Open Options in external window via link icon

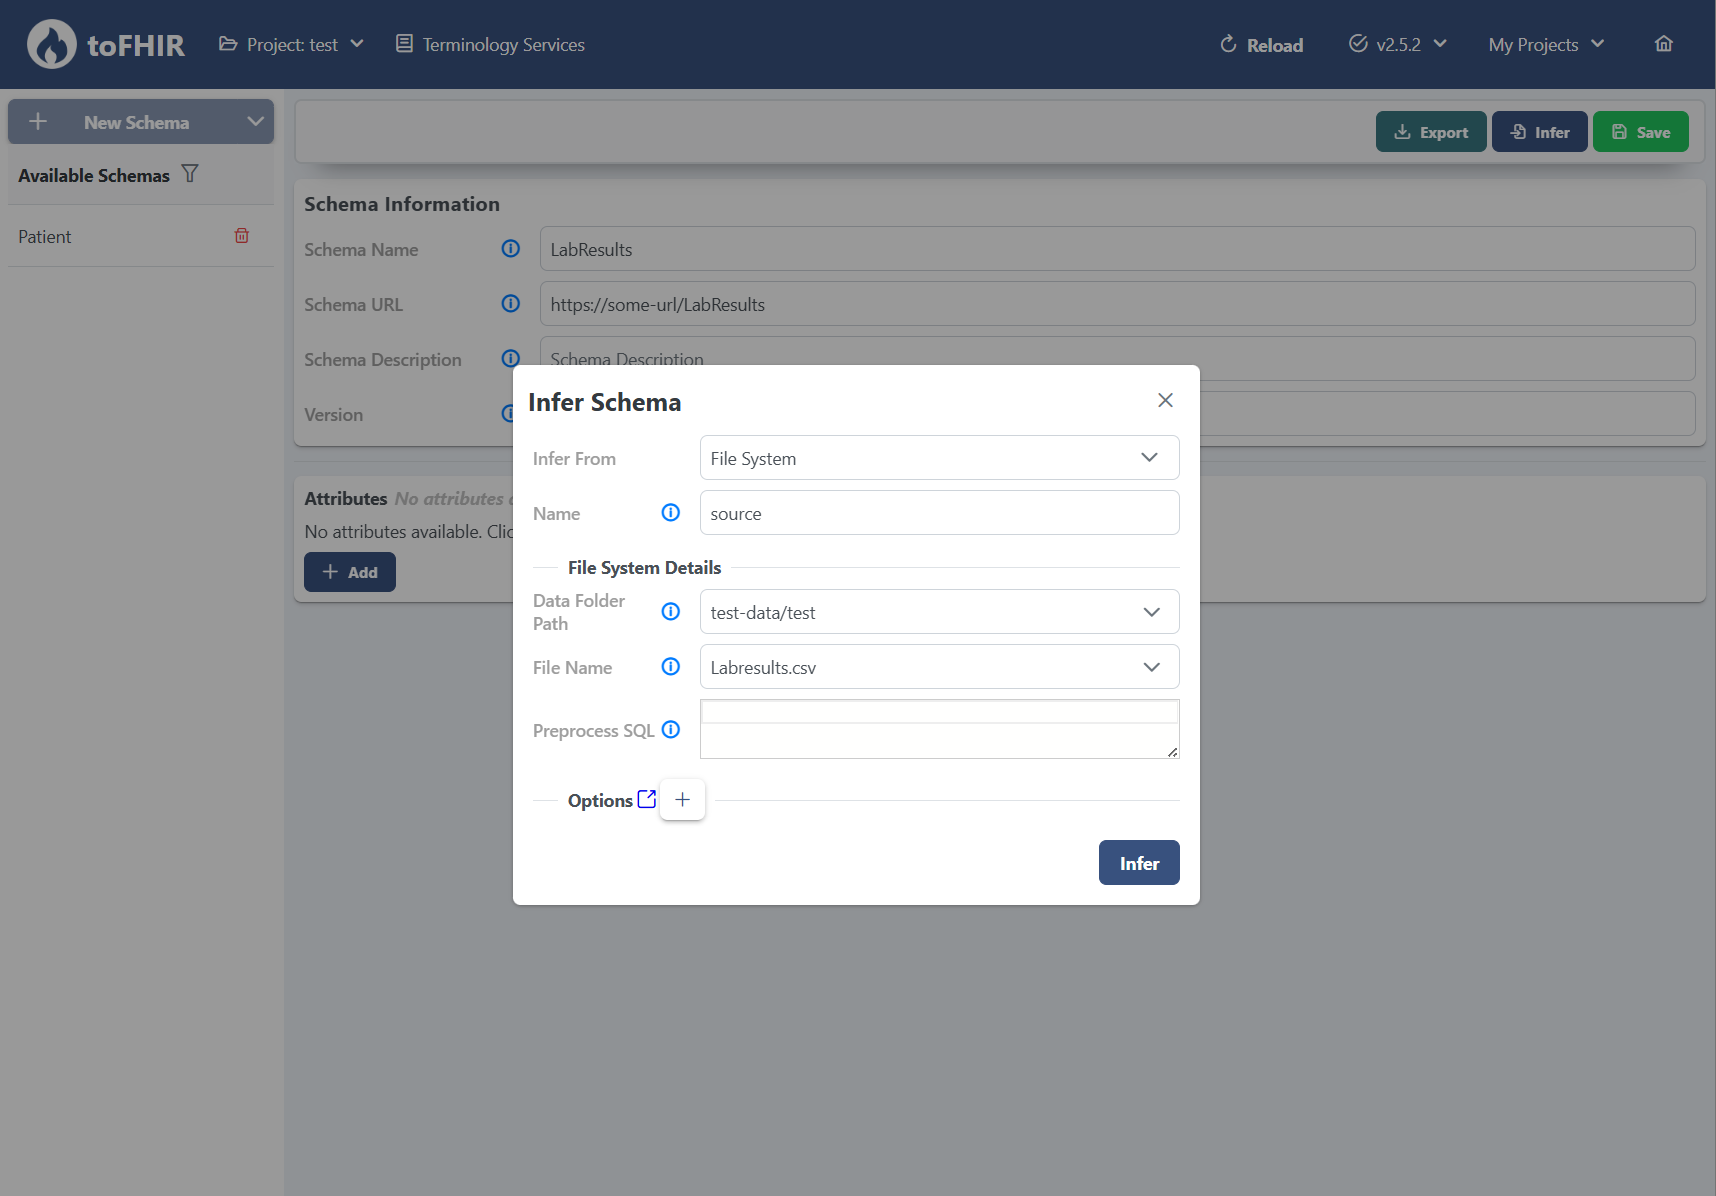pos(648,797)
